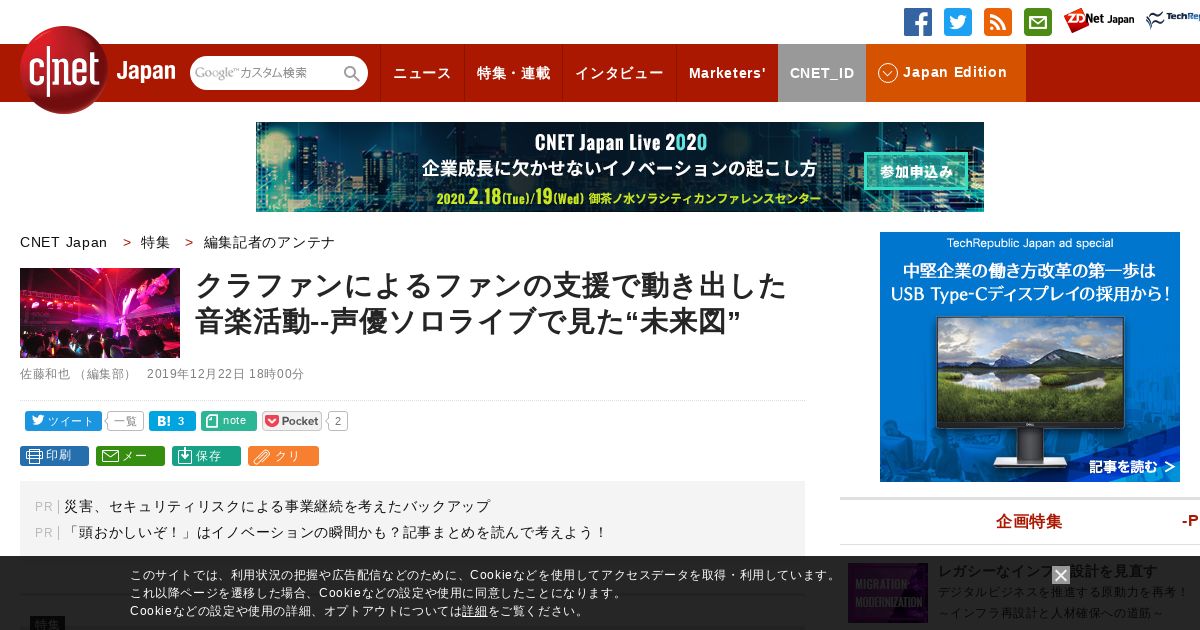The height and width of the screenshot is (630, 1200).
Task: Go to 特集 breadcrumb
Action: (155, 242)
